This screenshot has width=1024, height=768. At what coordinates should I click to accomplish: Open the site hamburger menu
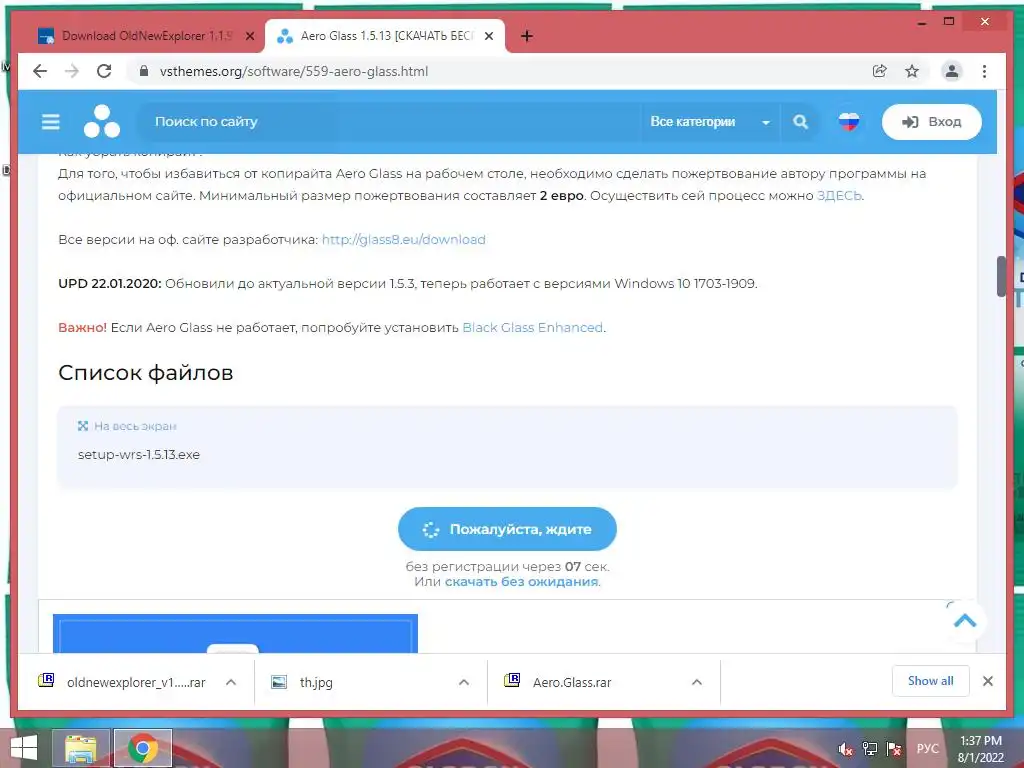(x=51, y=121)
